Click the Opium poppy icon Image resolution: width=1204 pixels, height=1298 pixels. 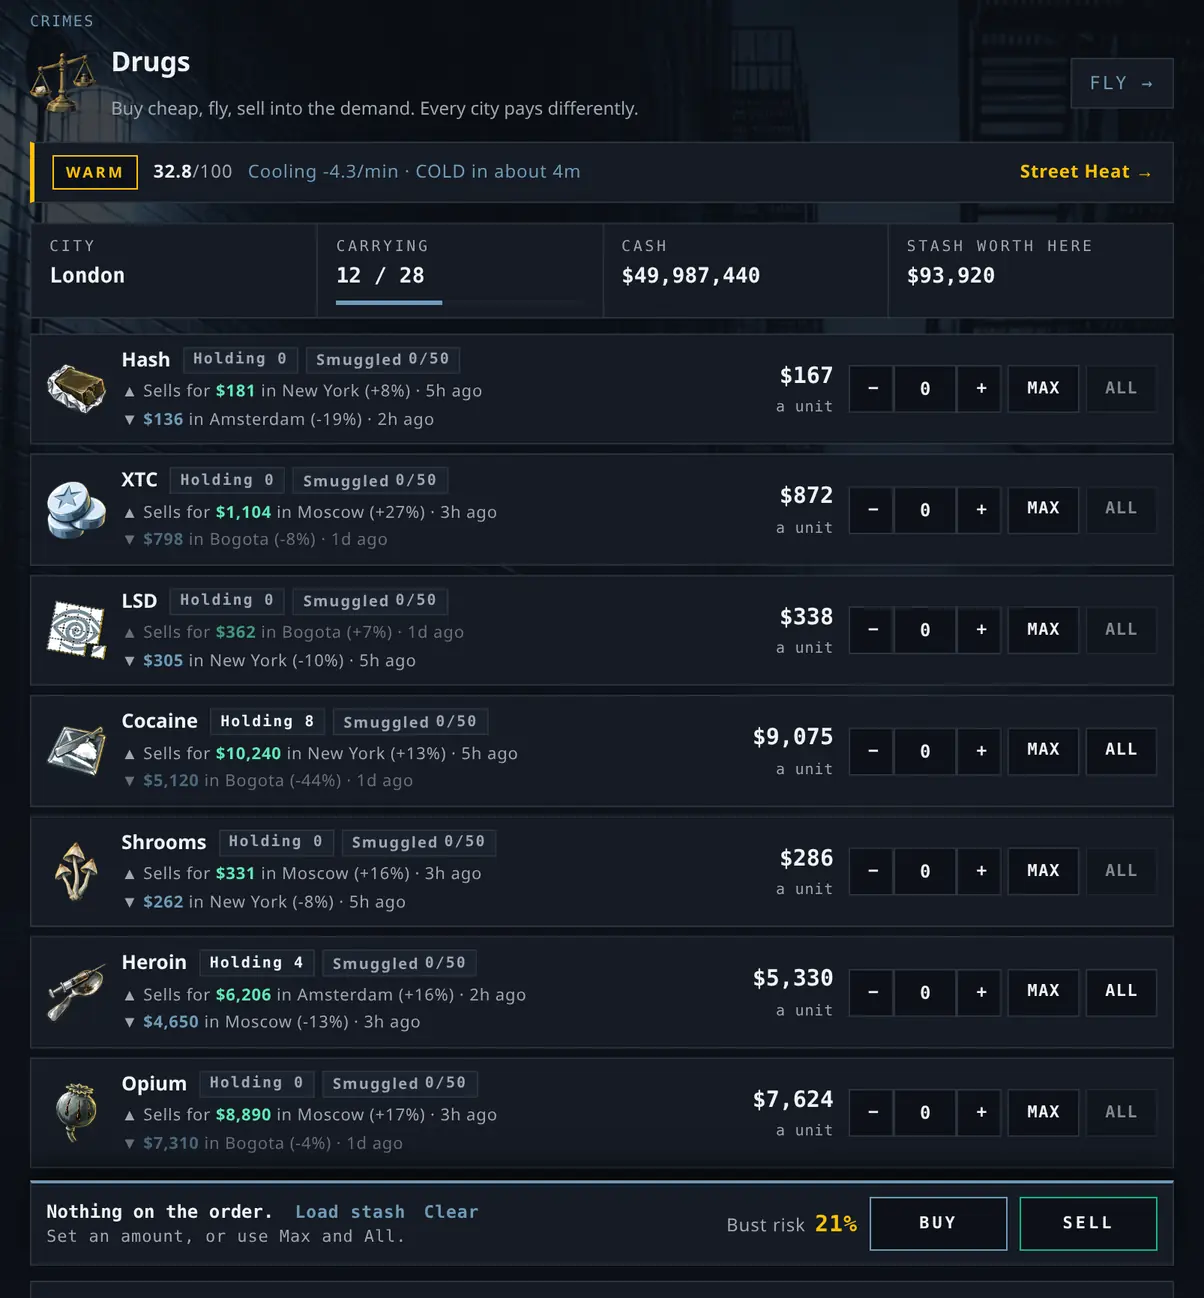[77, 1112]
